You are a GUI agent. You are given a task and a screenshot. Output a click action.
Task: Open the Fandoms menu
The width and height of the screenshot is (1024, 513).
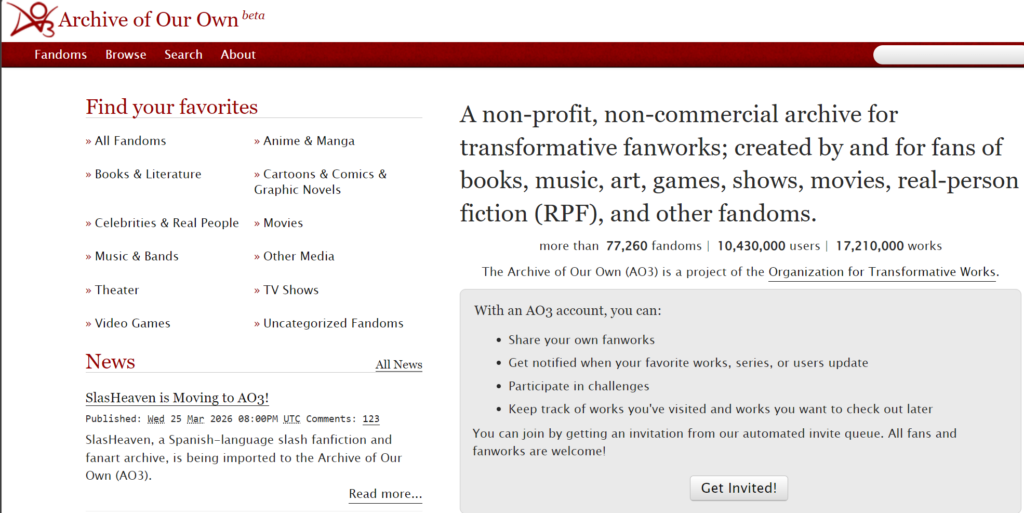point(60,55)
